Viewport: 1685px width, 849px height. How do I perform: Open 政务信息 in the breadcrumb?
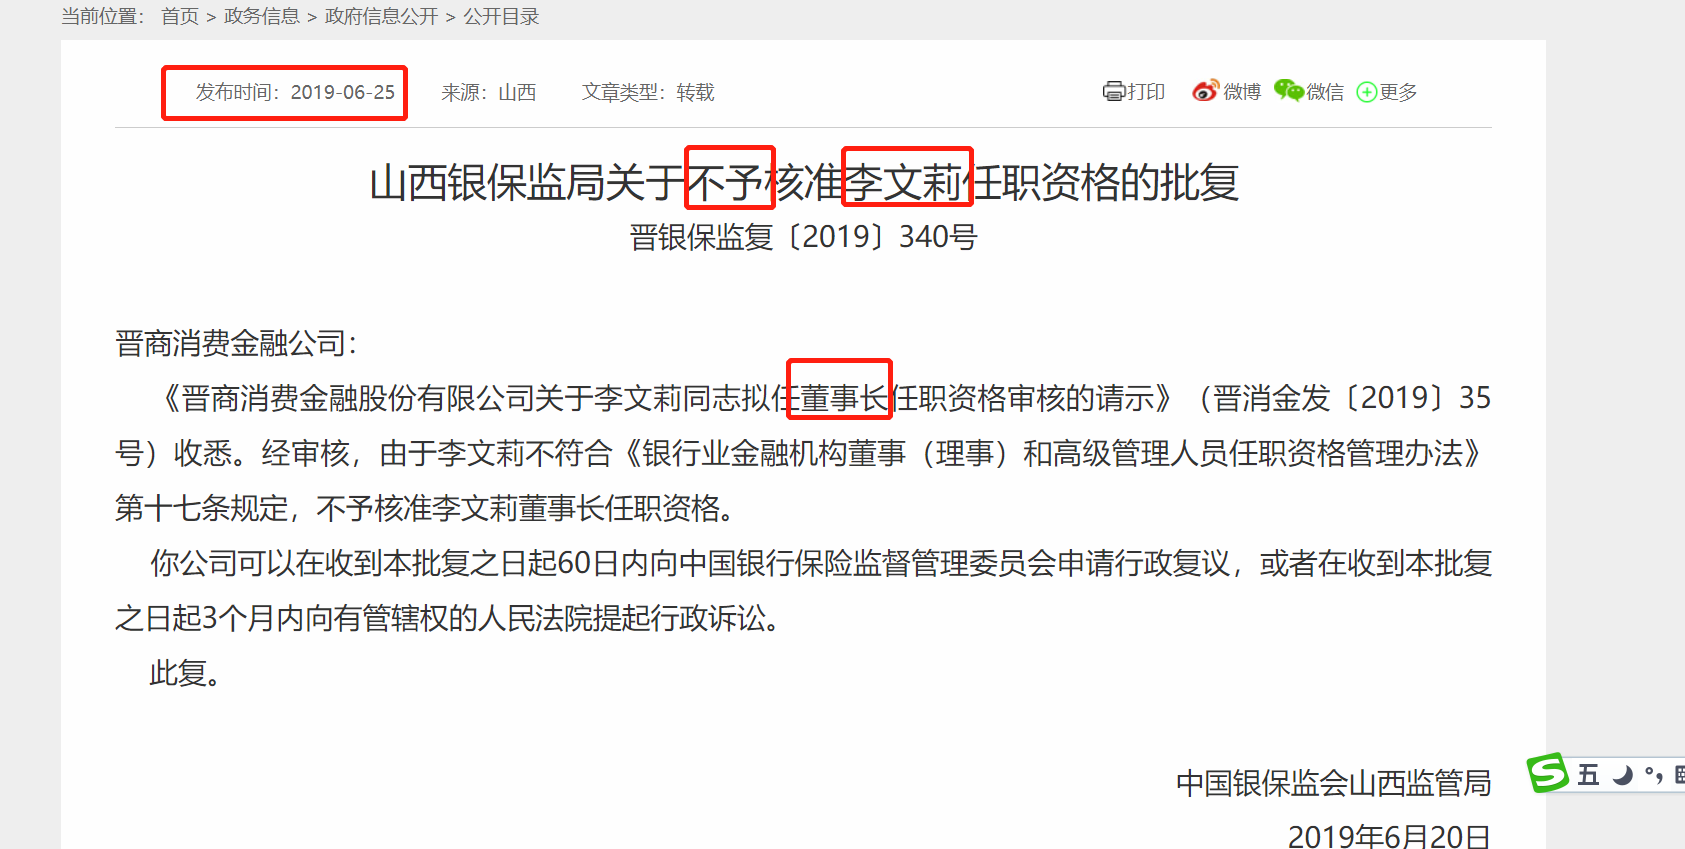(262, 16)
